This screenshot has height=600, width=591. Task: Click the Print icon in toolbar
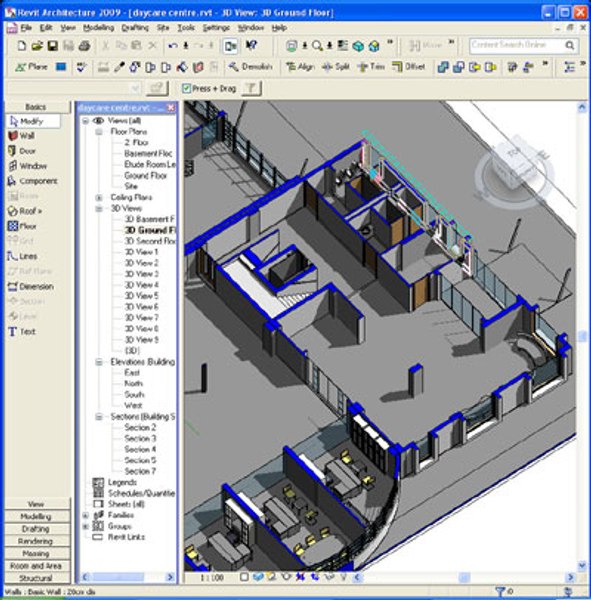(84, 46)
